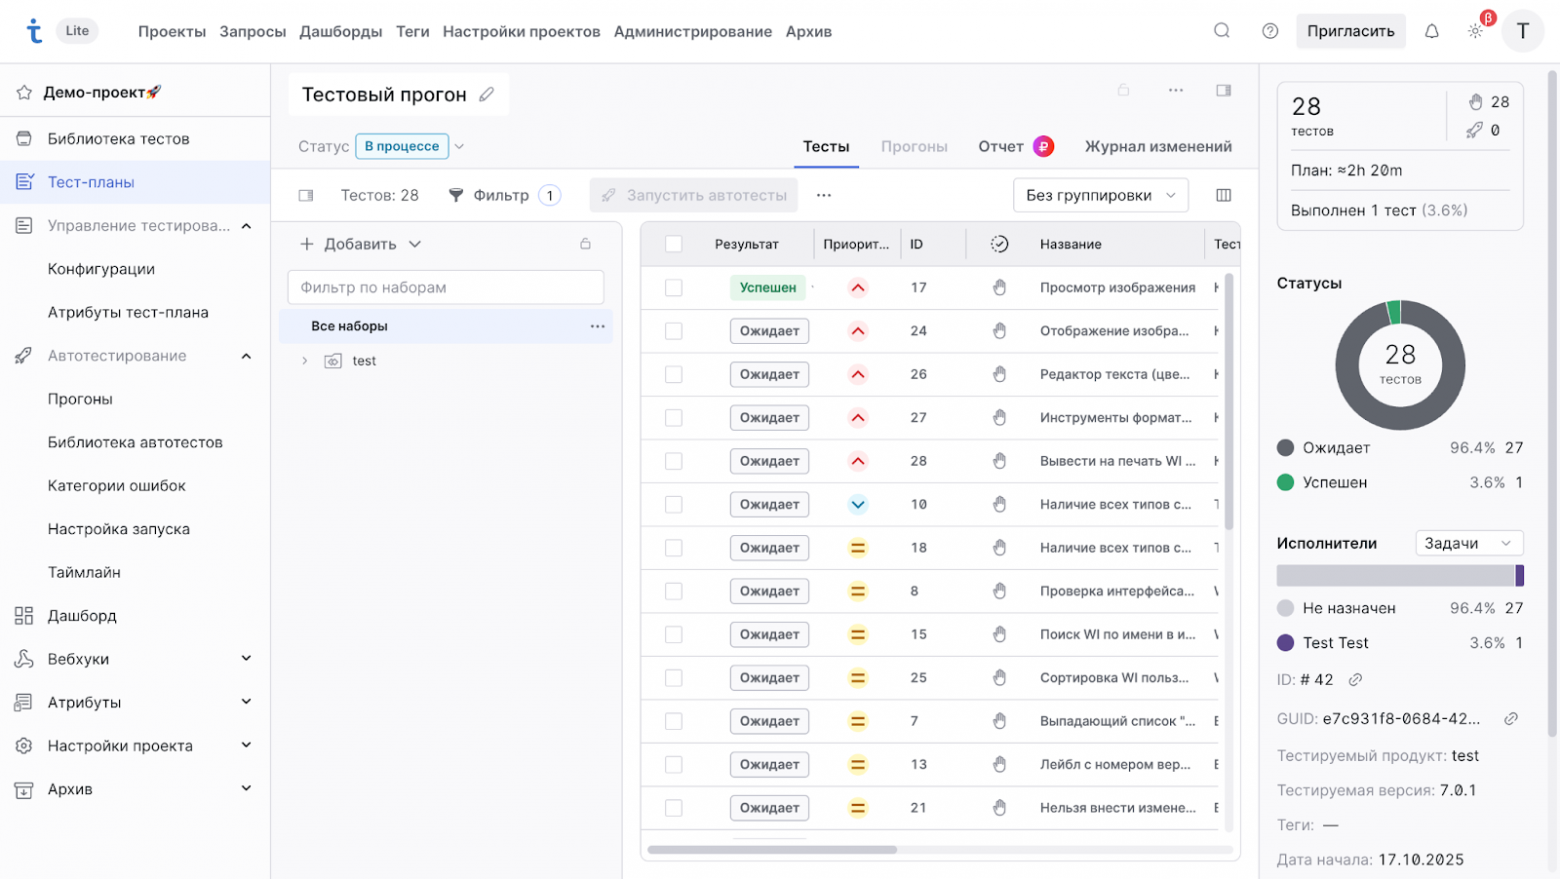Open notifications bell icon
1560x879 pixels.
pos(1431,31)
